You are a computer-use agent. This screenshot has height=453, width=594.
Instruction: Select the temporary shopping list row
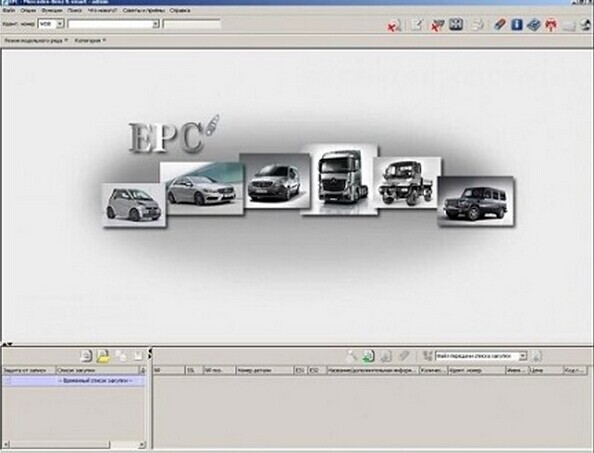point(74,381)
